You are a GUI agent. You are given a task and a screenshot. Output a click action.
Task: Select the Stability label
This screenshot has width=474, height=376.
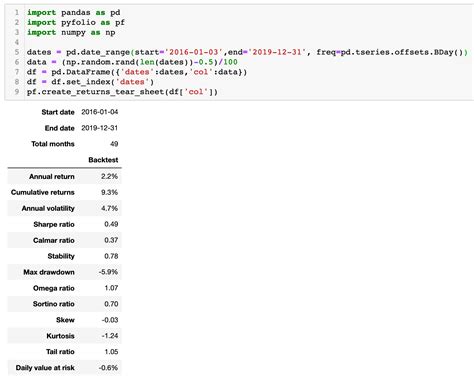(61, 256)
